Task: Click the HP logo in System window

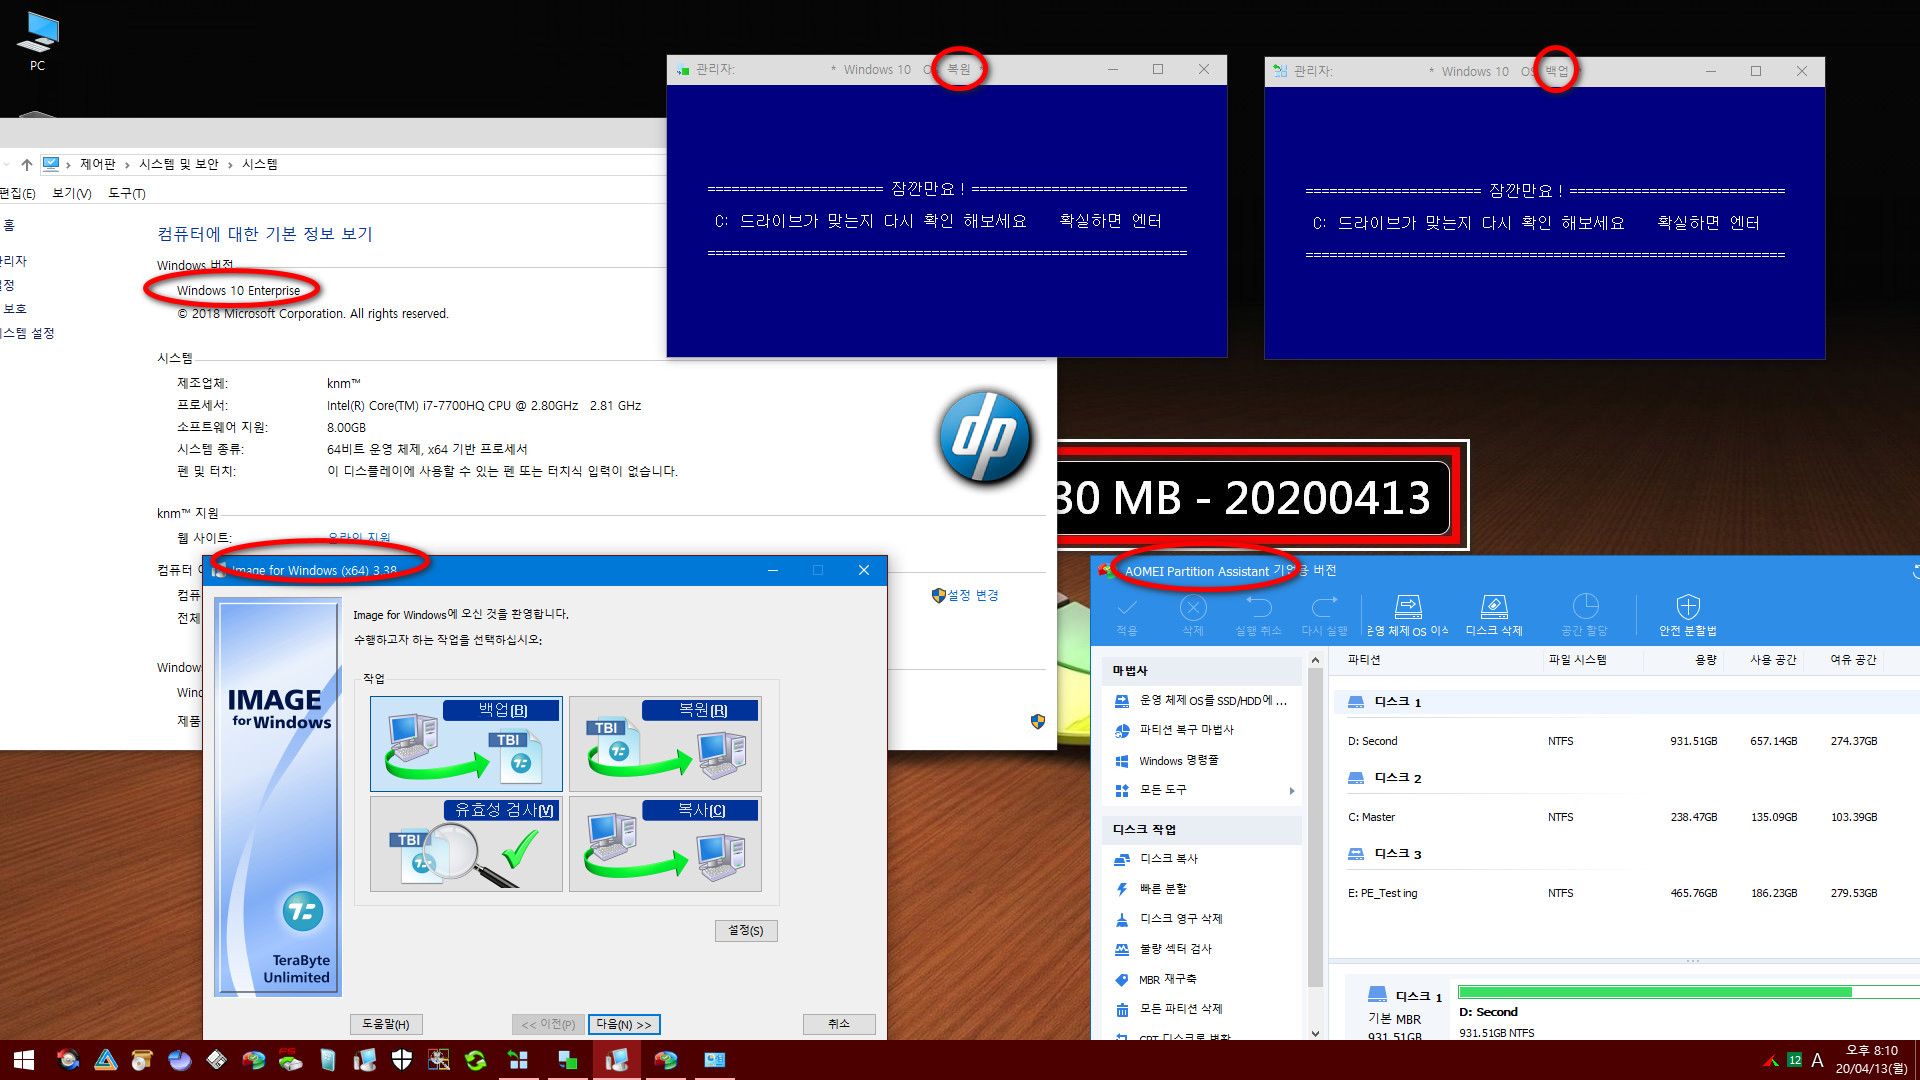Action: click(985, 437)
